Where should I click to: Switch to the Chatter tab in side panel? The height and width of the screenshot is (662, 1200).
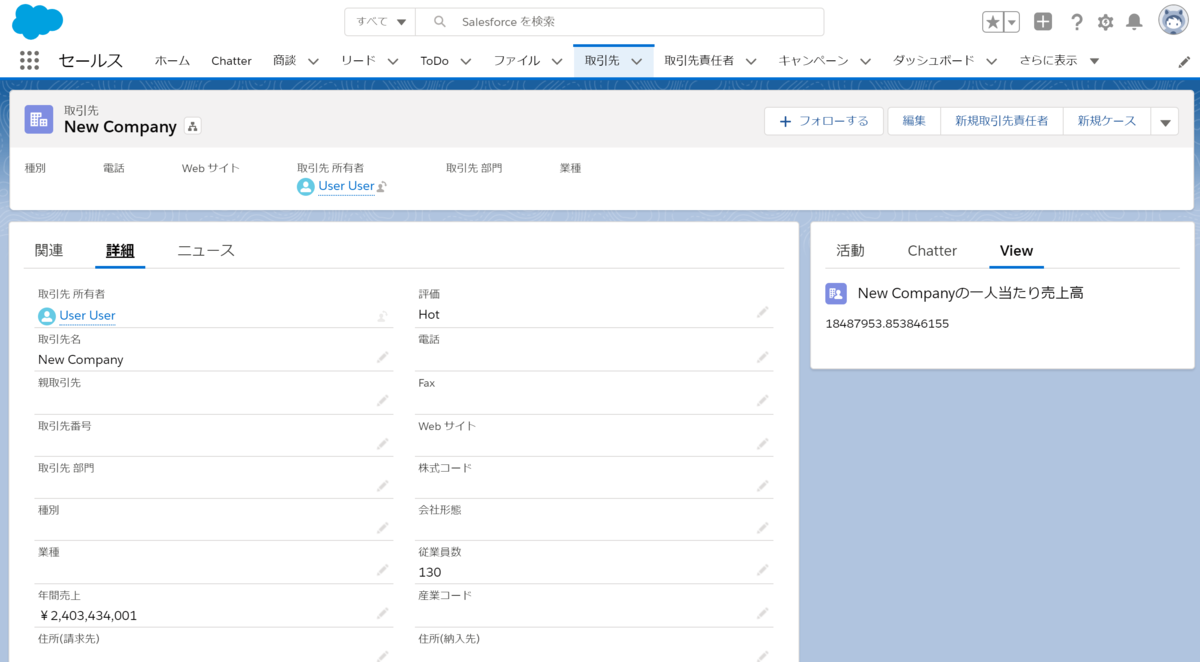pos(932,251)
